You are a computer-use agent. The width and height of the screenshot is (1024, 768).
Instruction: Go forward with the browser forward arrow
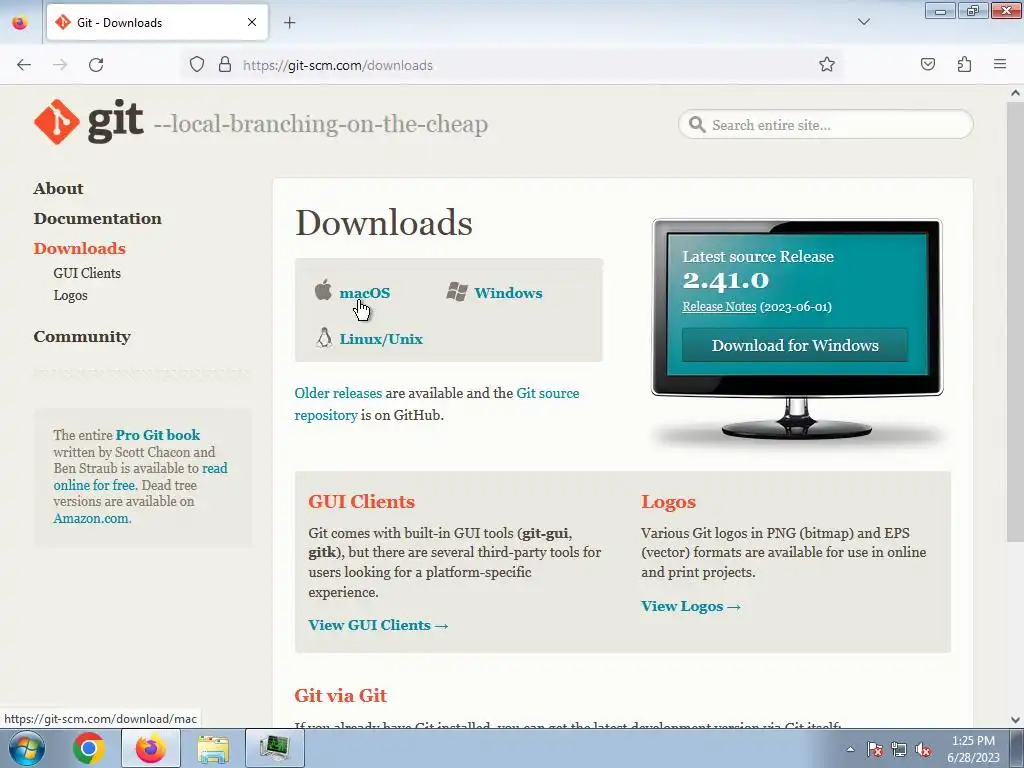60,65
